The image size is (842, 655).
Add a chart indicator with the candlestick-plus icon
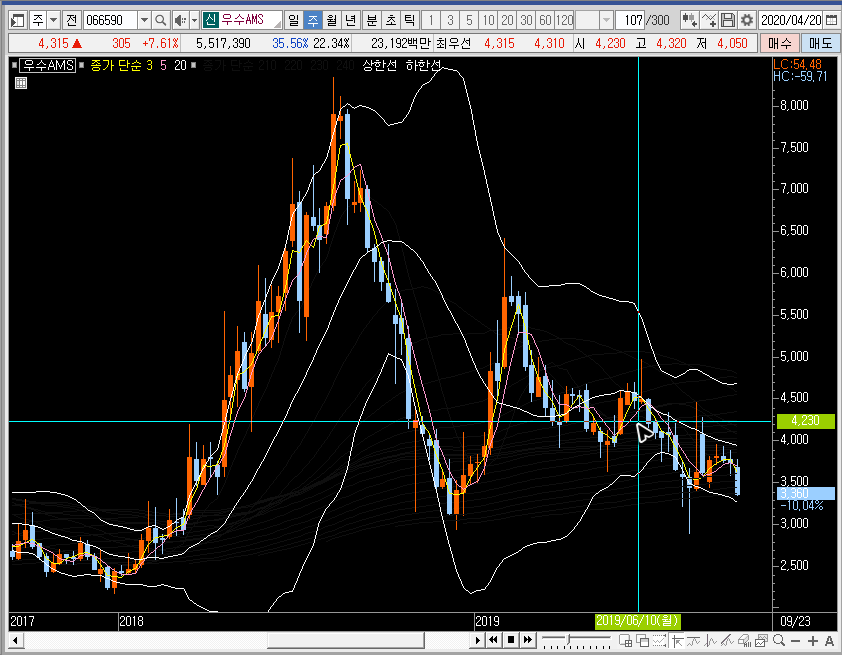point(689,20)
